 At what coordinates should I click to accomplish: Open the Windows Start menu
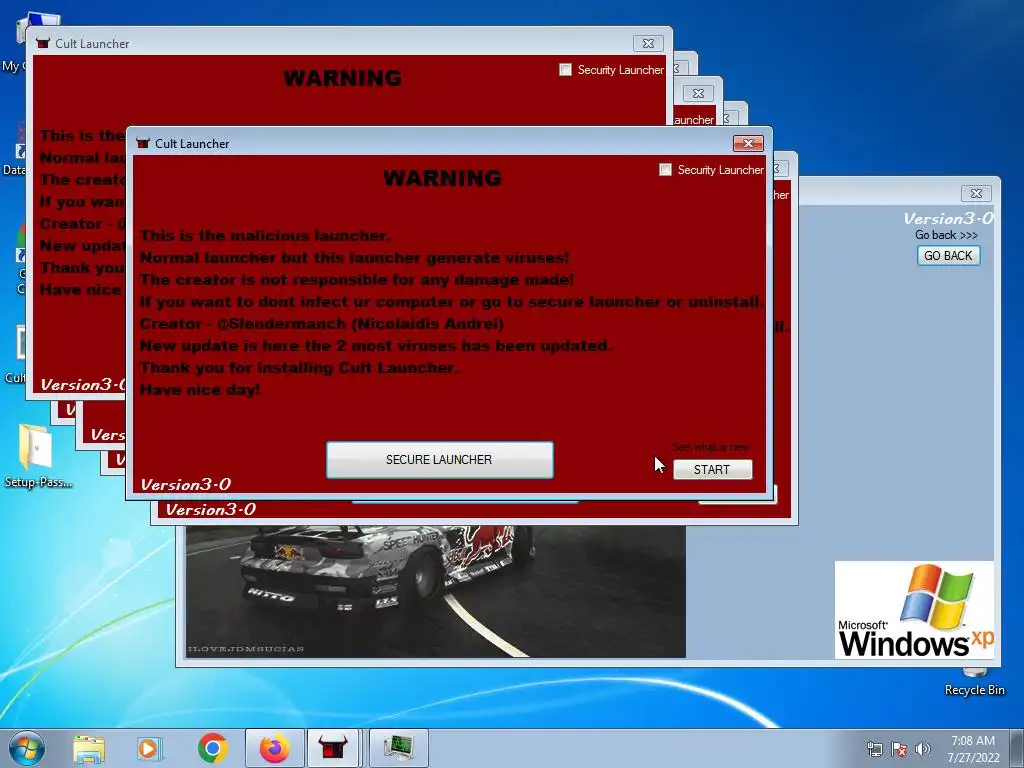pos(26,748)
